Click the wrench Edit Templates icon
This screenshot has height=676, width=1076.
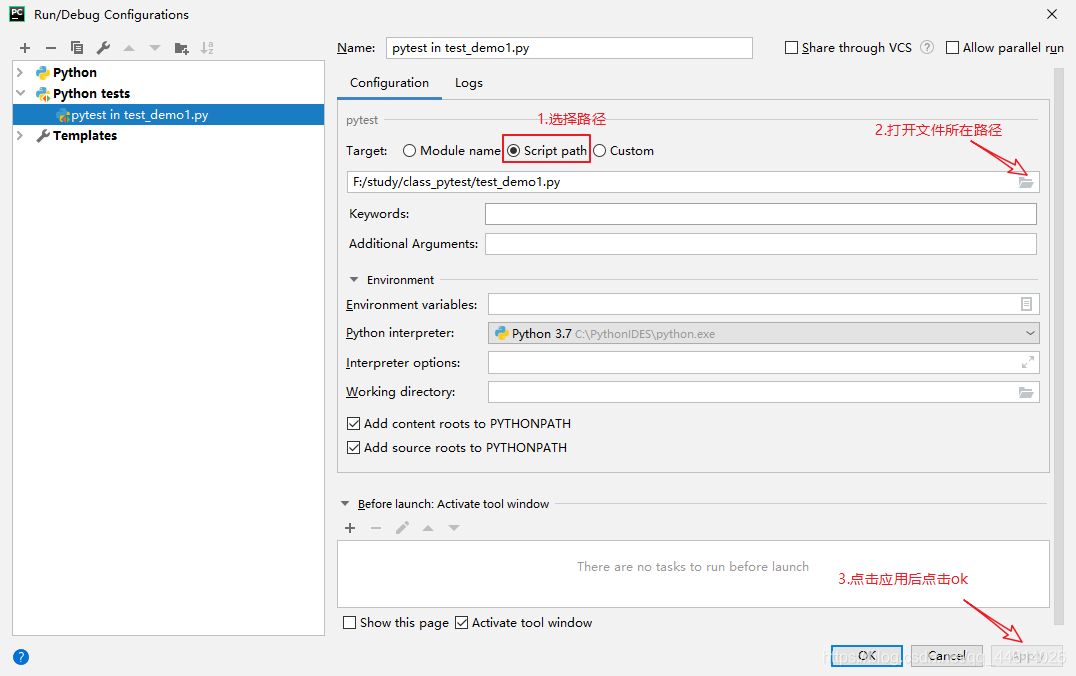[x=103, y=48]
